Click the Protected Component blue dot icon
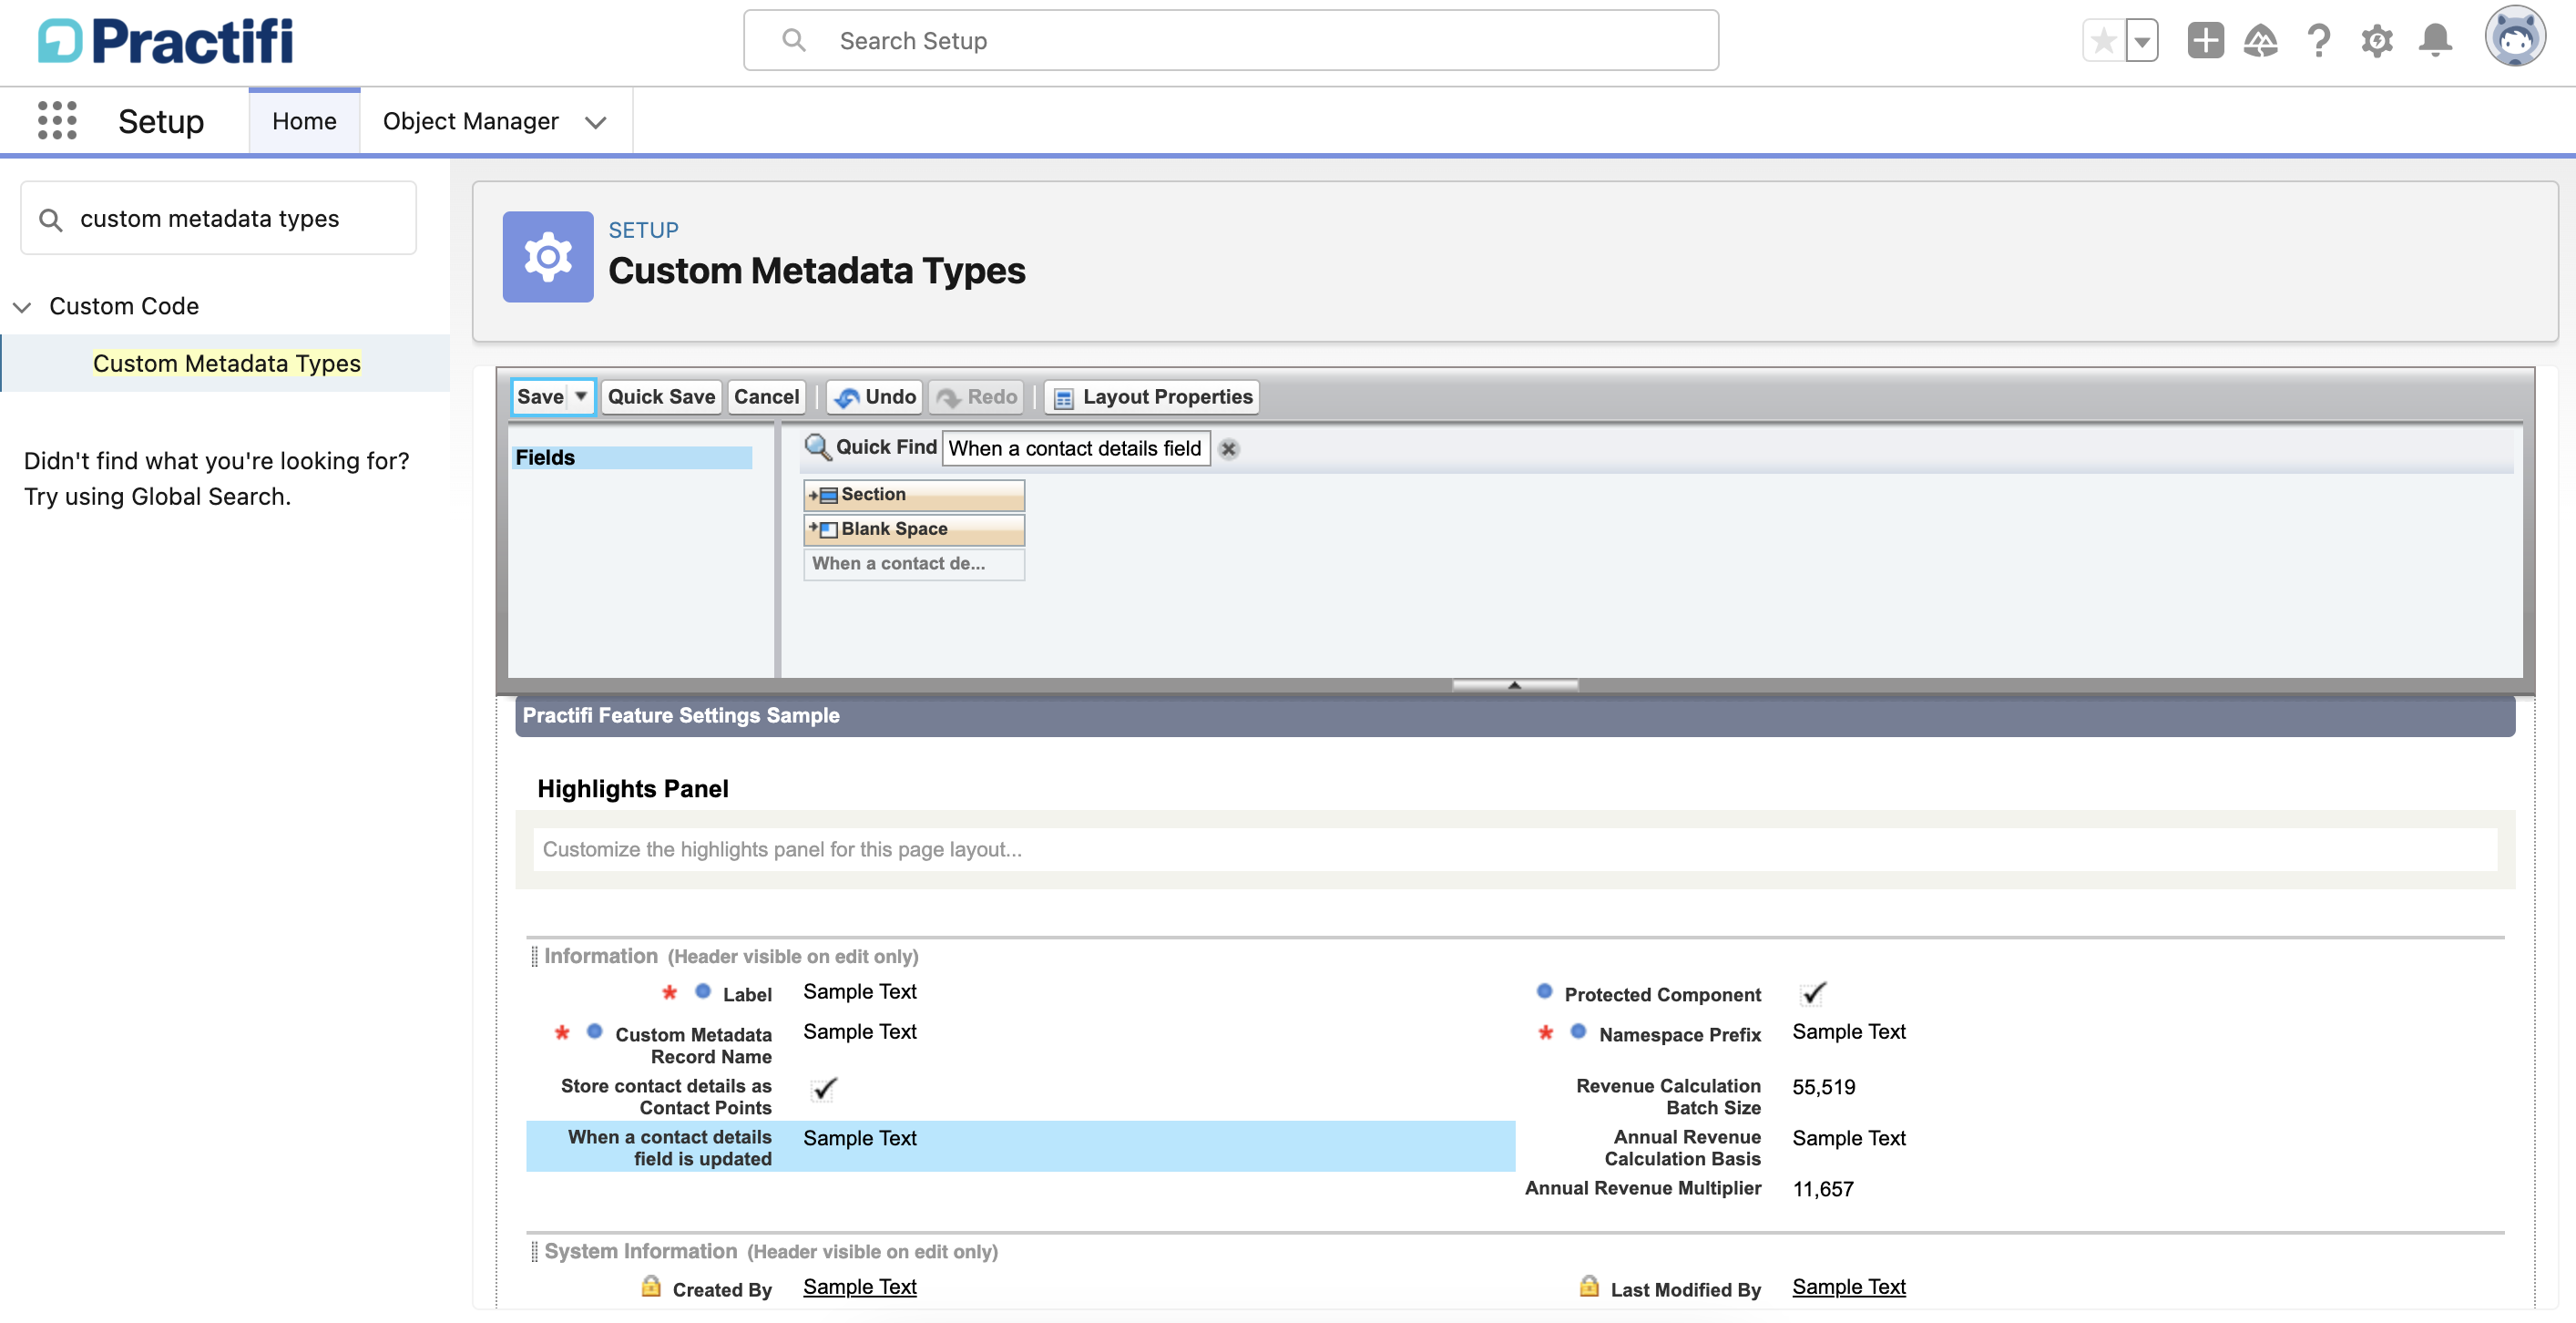 1545,992
